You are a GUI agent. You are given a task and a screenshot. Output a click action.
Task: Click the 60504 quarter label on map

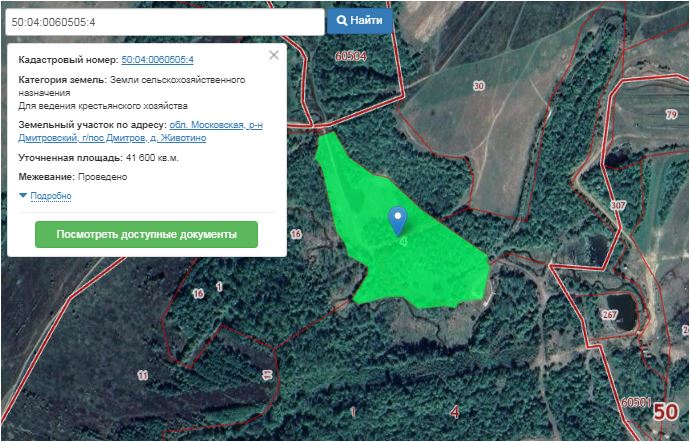[353, 57]
